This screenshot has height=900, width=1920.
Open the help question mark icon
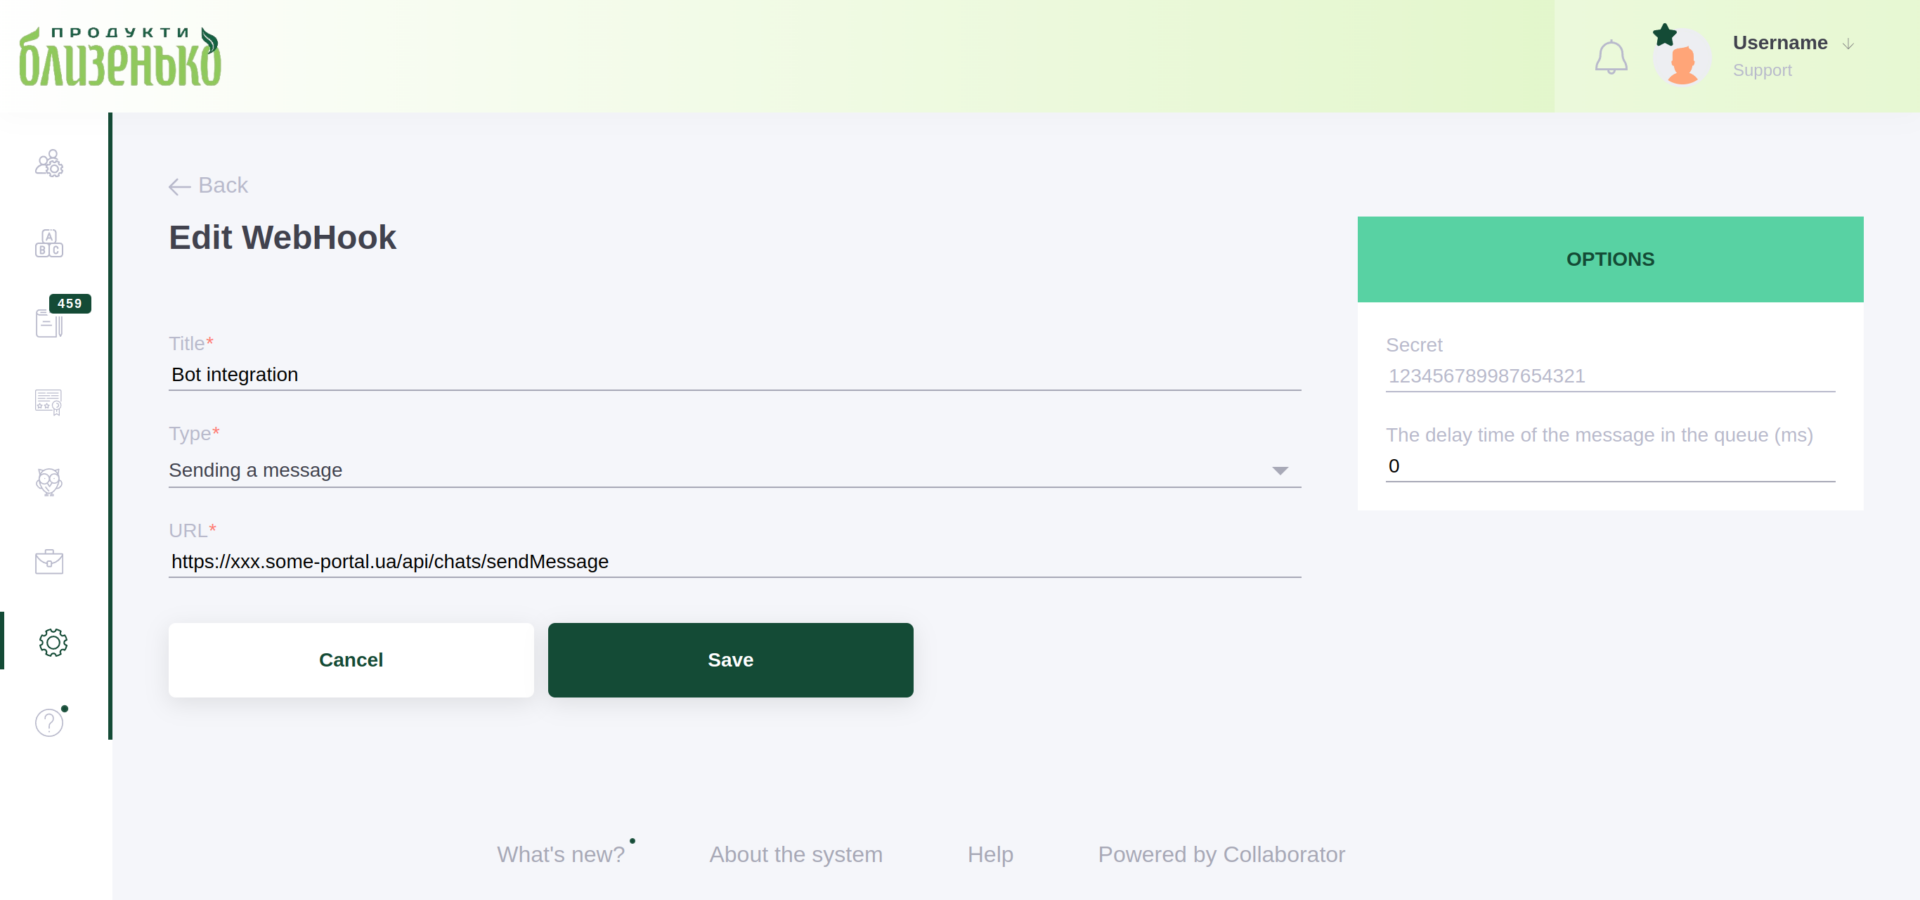(x=48, y=722)
